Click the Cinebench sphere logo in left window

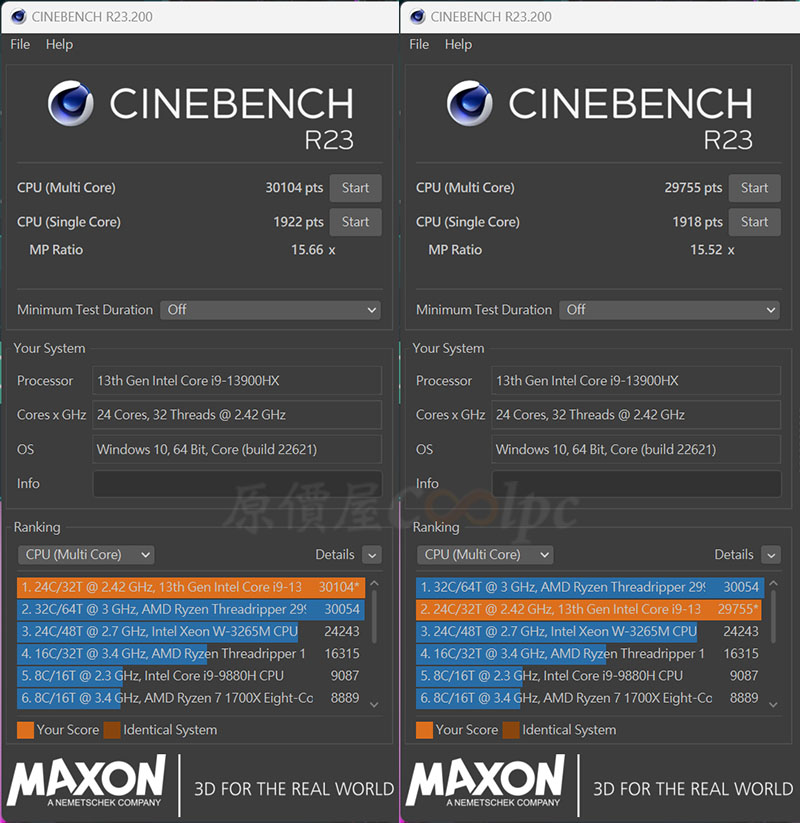[x=71, y=103]
